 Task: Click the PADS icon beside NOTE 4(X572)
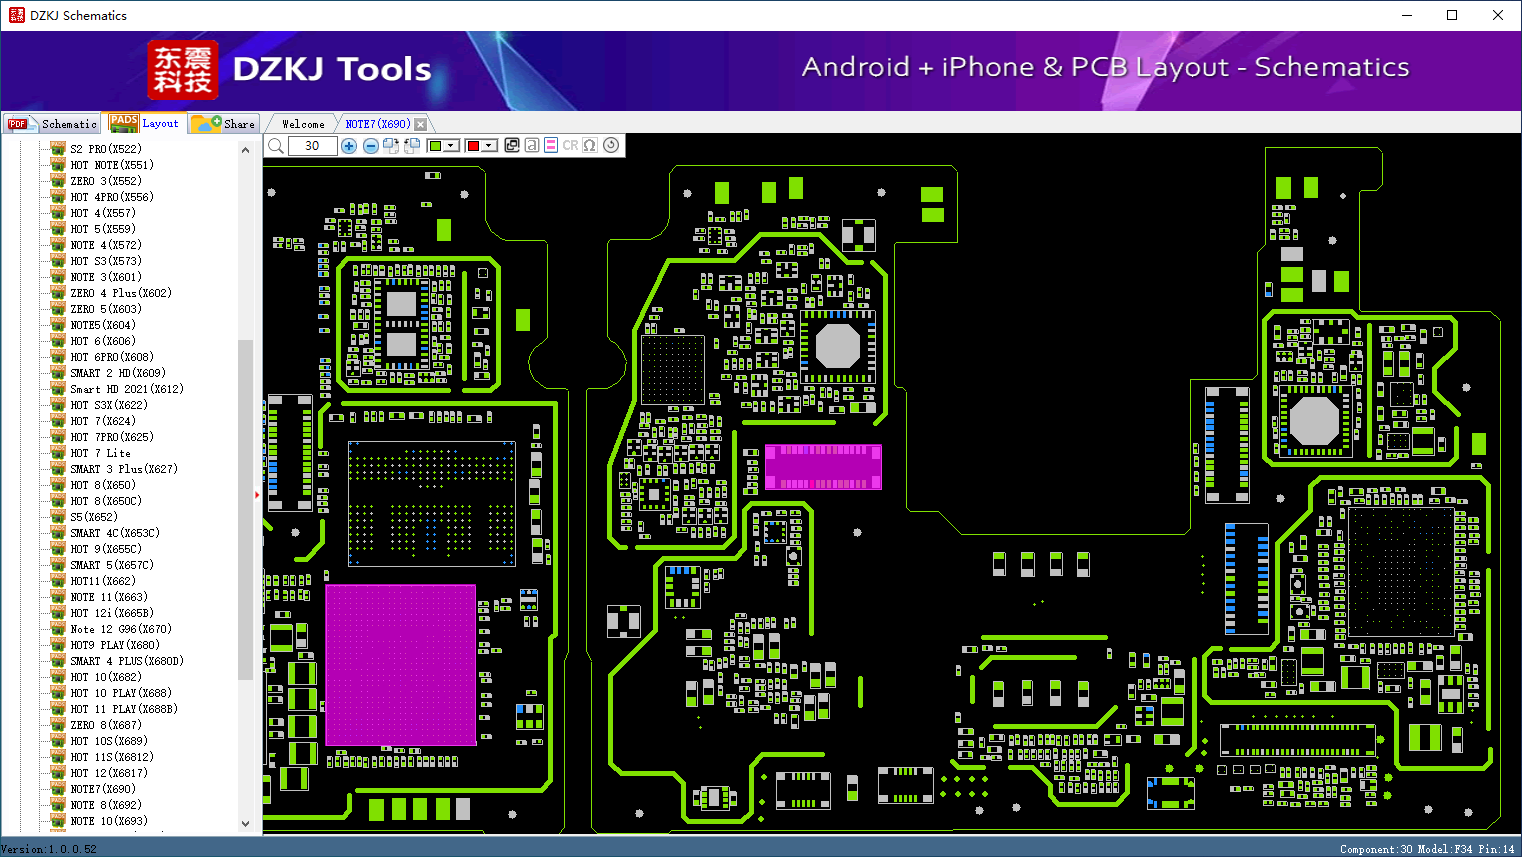[x=58, y=245]
